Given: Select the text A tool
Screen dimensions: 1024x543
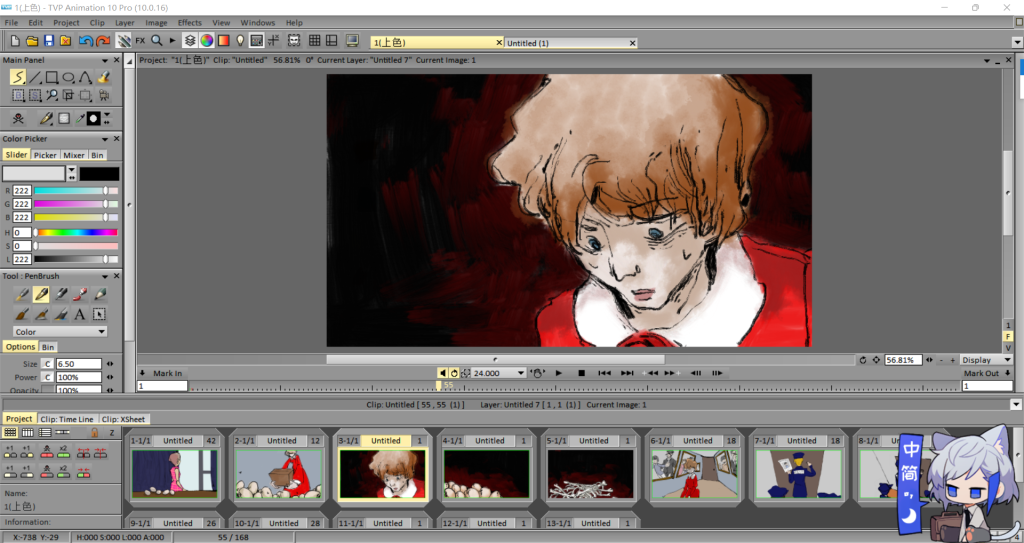Looking at the screenshot, I should (80, 314).
